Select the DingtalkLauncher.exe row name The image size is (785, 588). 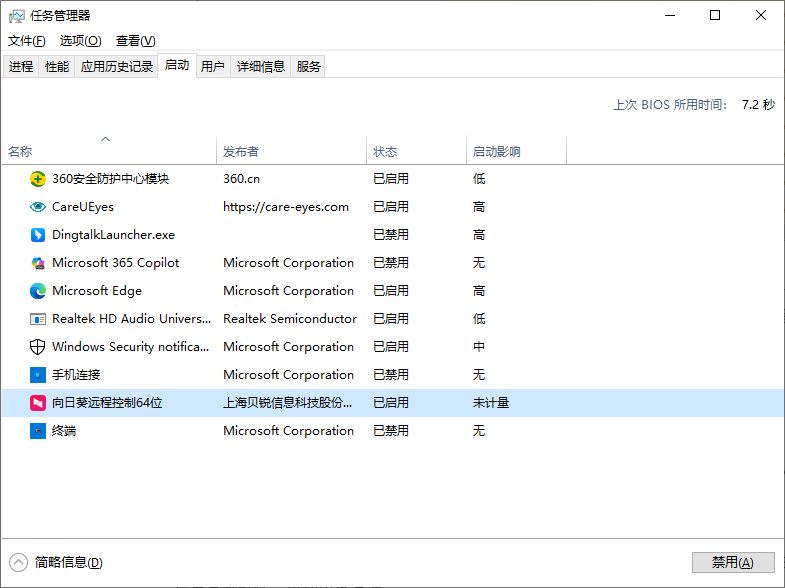[113, 235]
